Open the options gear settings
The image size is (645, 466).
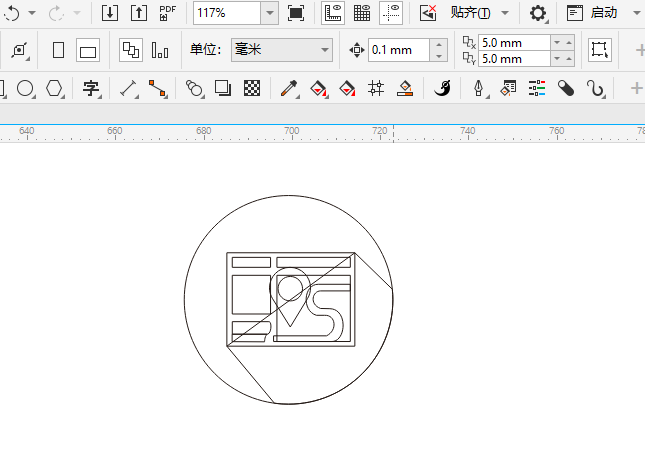click(538, 13)
